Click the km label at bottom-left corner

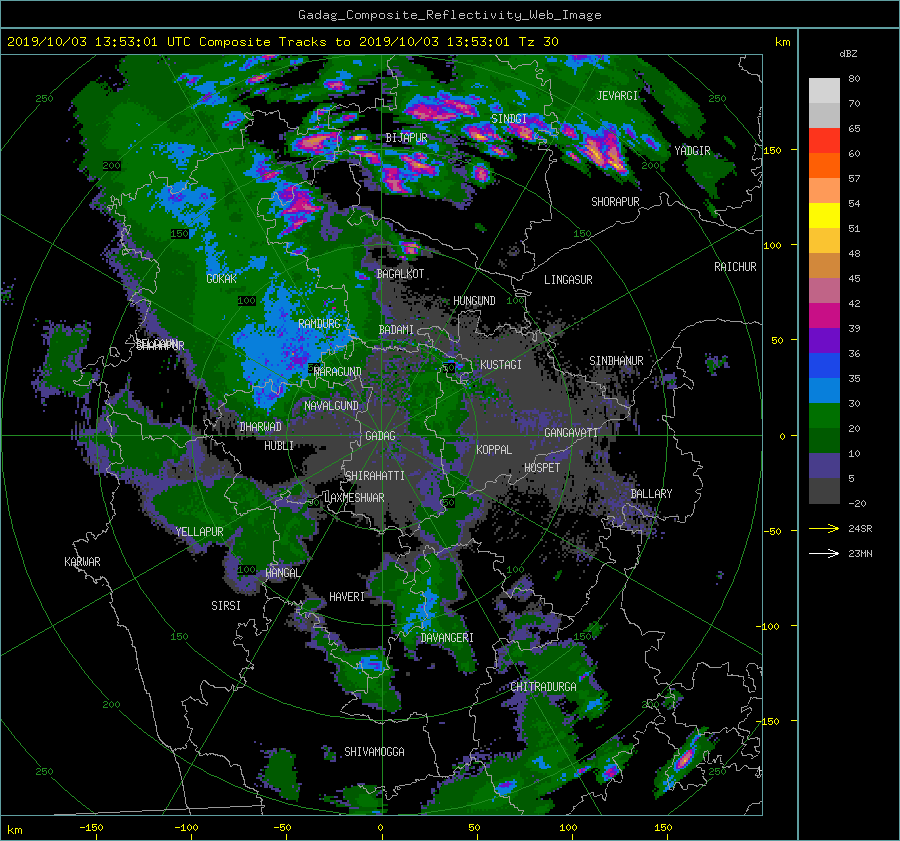click(14, 830)
